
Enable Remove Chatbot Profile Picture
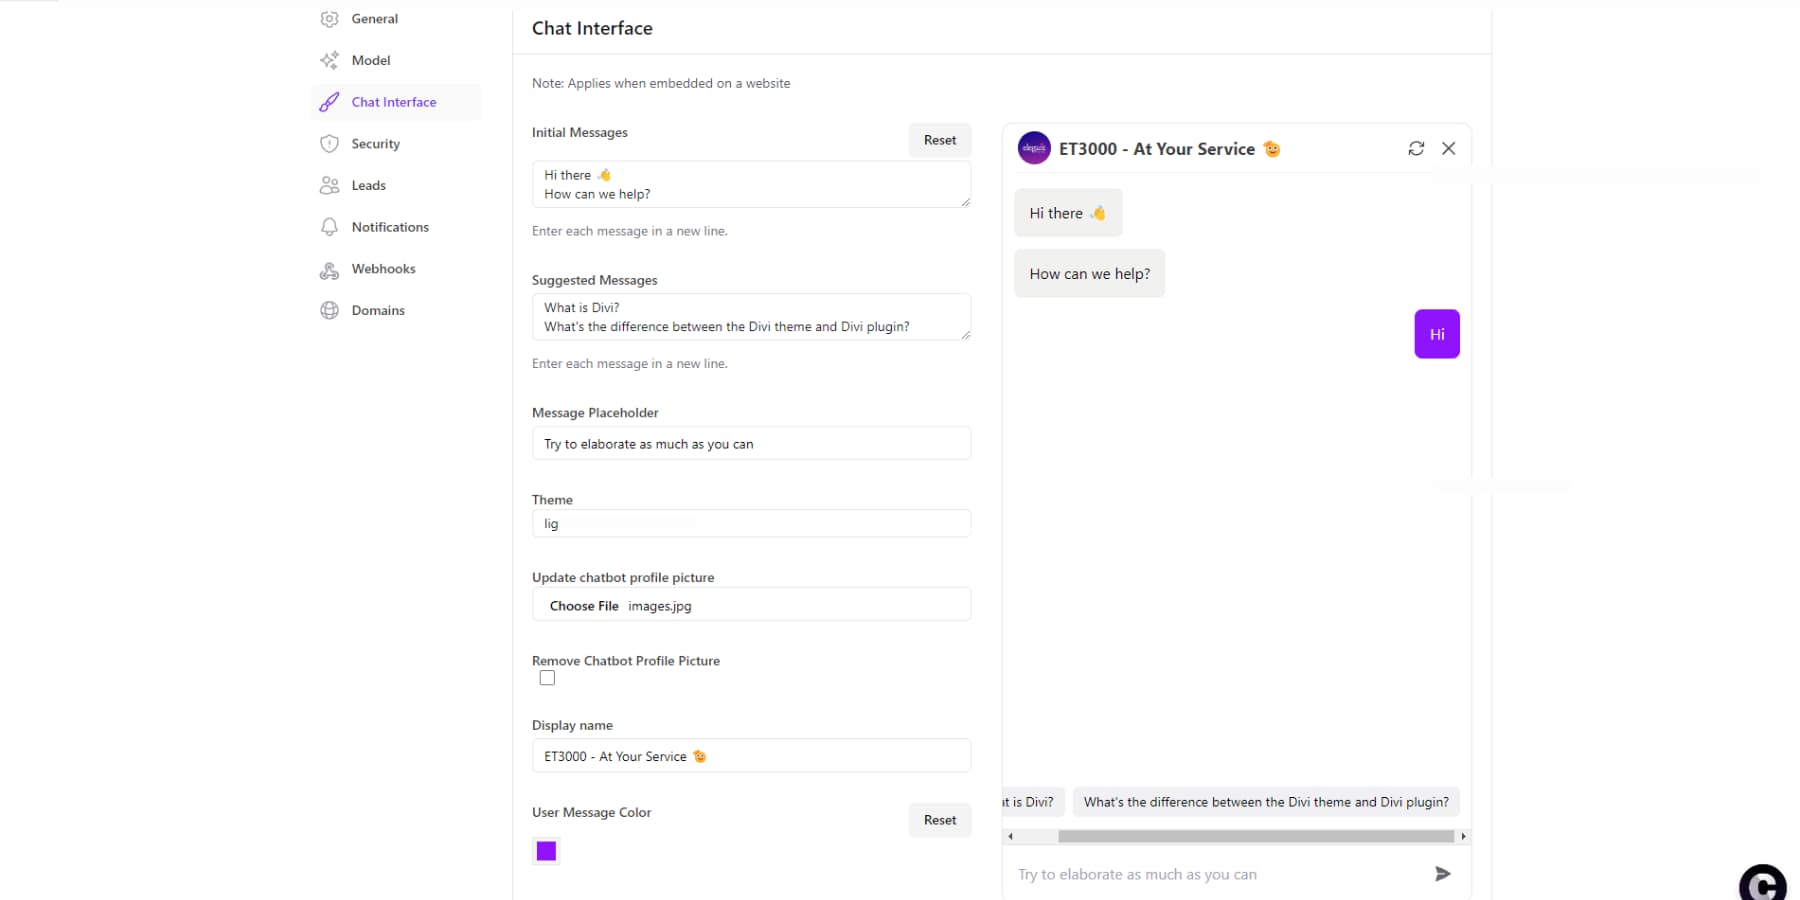547,677
